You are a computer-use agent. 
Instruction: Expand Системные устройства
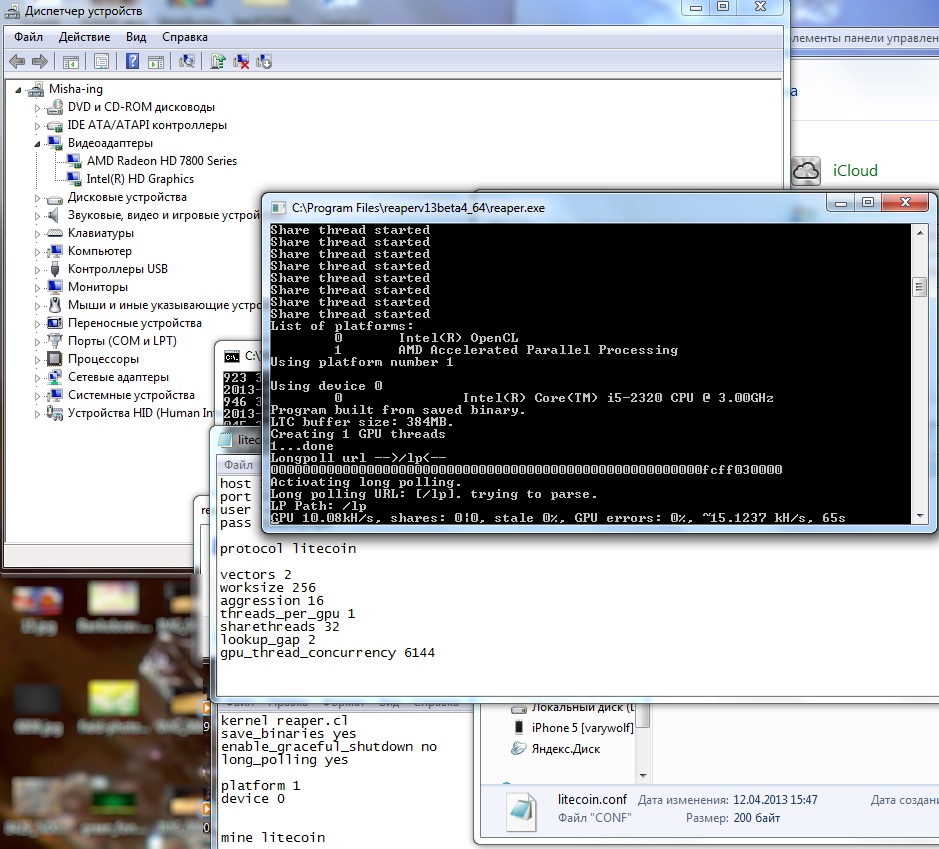pyautogui.click(x=37, y=396)
